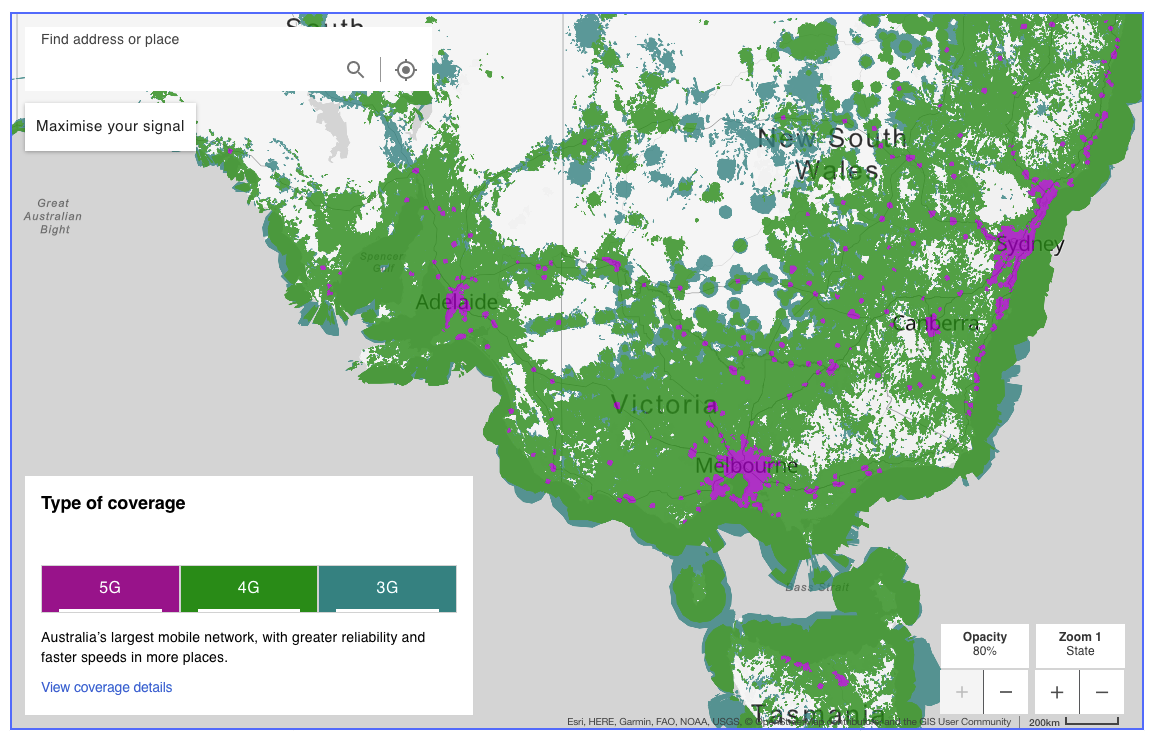The height and width of the screenshot is (744, 1162).
Task: Open the Maximise your signal button
Action: [x=110, y=127]
